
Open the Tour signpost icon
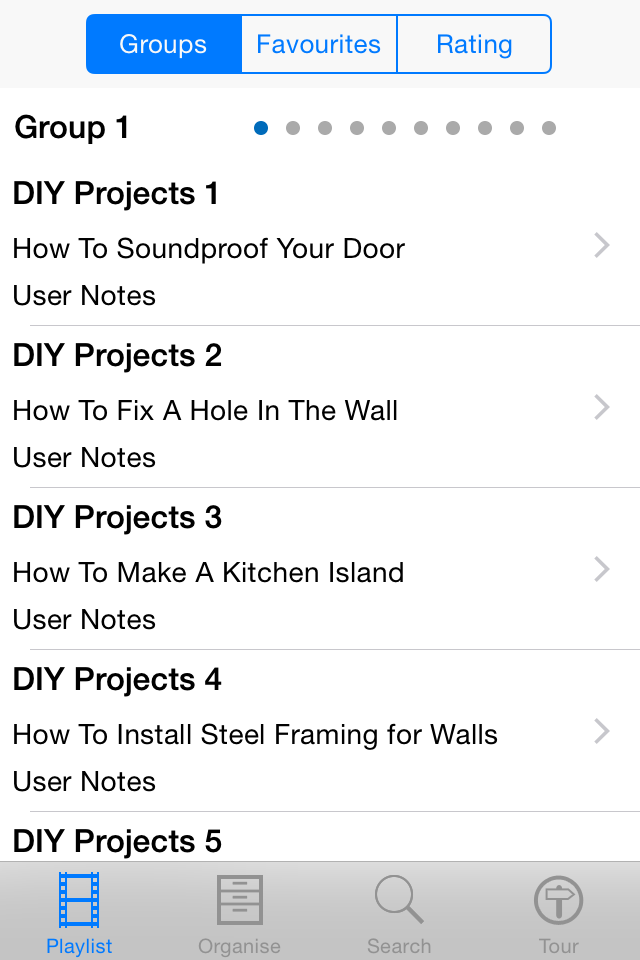point(559,900)
